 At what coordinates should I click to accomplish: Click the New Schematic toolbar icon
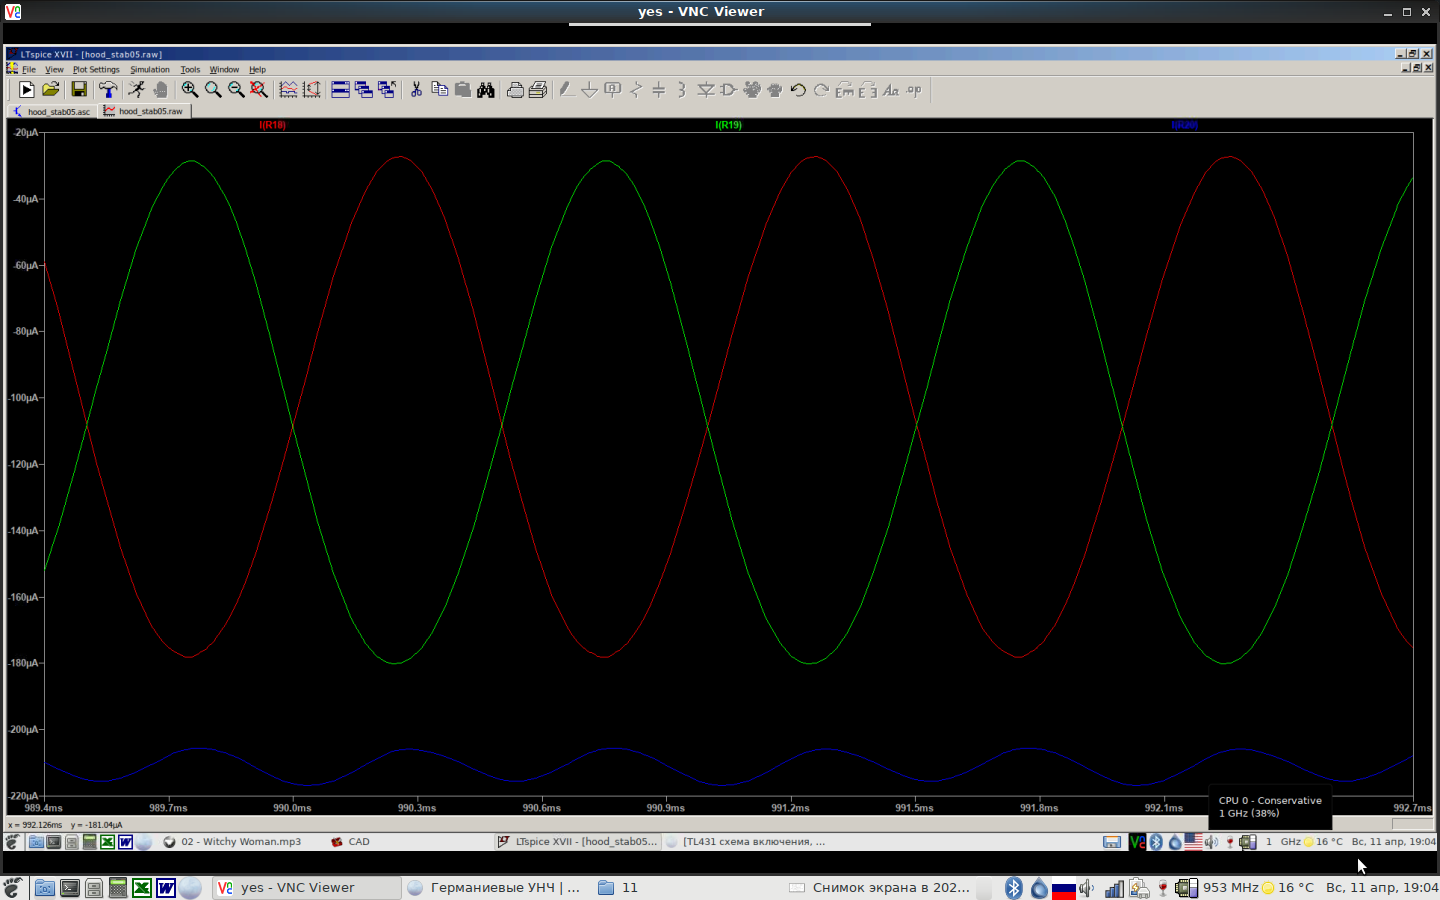(x=26, y=90)
